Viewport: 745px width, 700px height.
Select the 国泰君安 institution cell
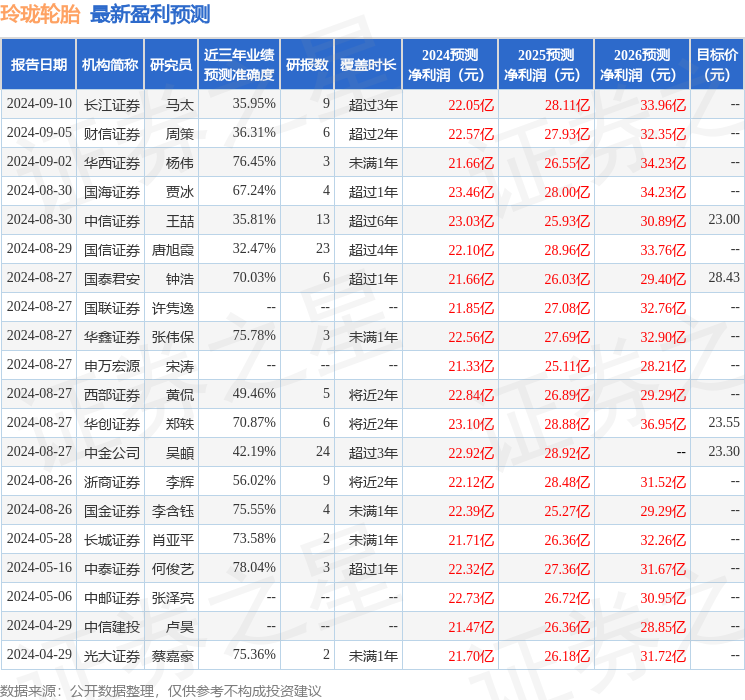click(x=112, y=279)
